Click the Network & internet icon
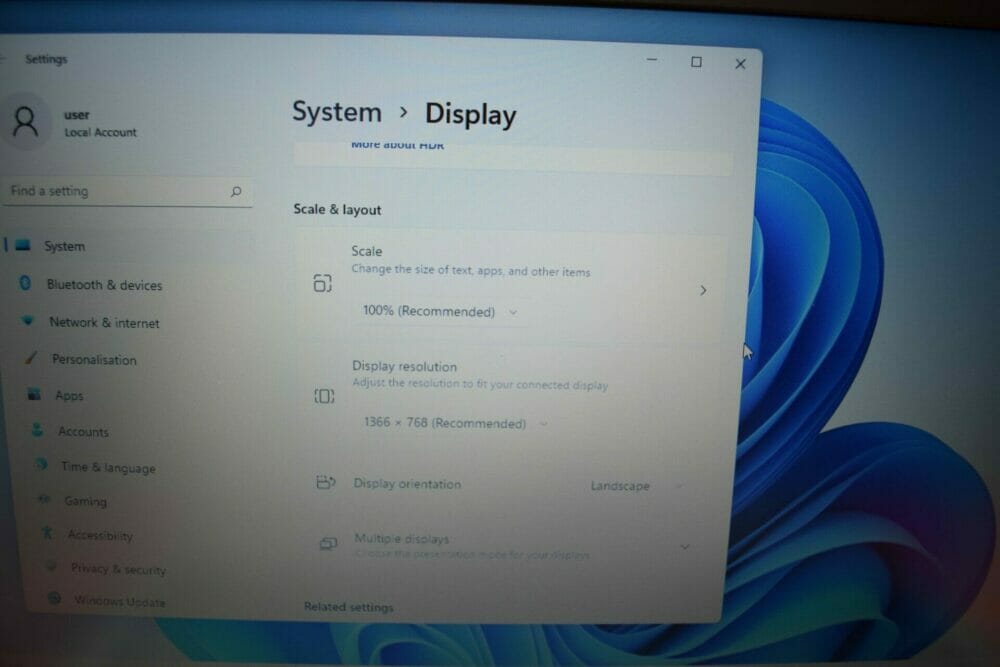 28,320
